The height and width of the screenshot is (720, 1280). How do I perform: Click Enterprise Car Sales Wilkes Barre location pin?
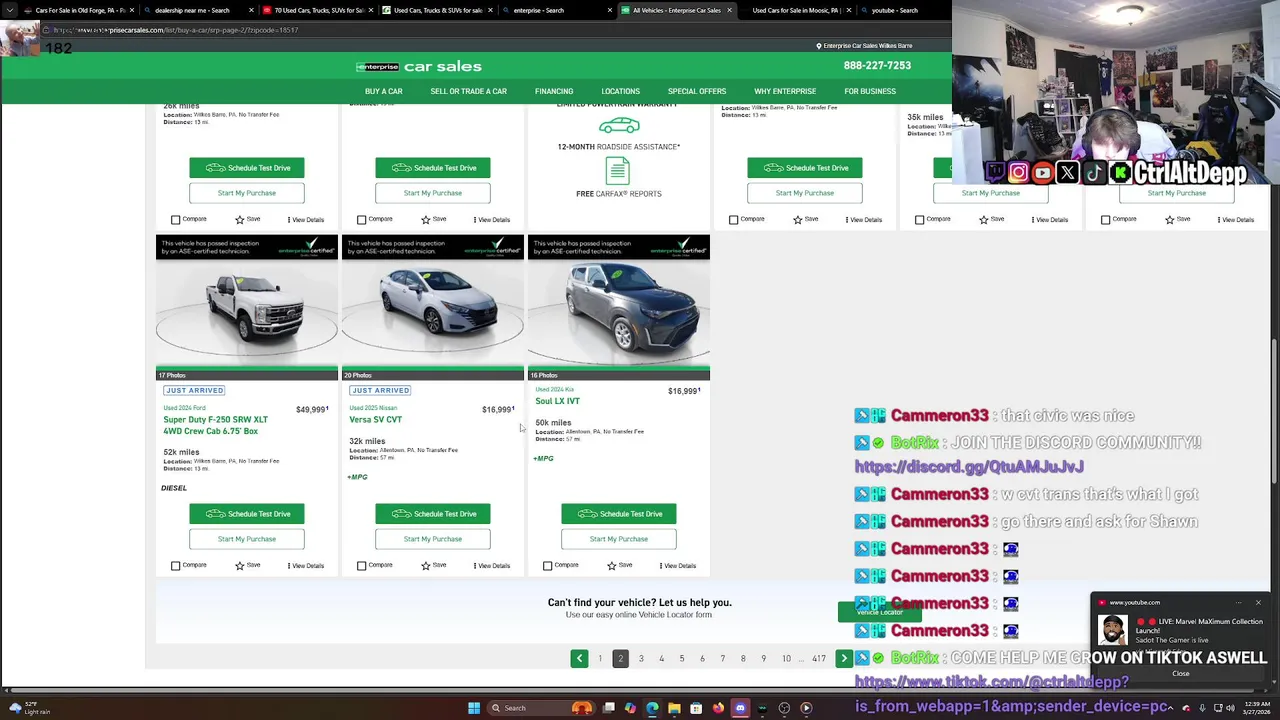(x=864, y=46)
